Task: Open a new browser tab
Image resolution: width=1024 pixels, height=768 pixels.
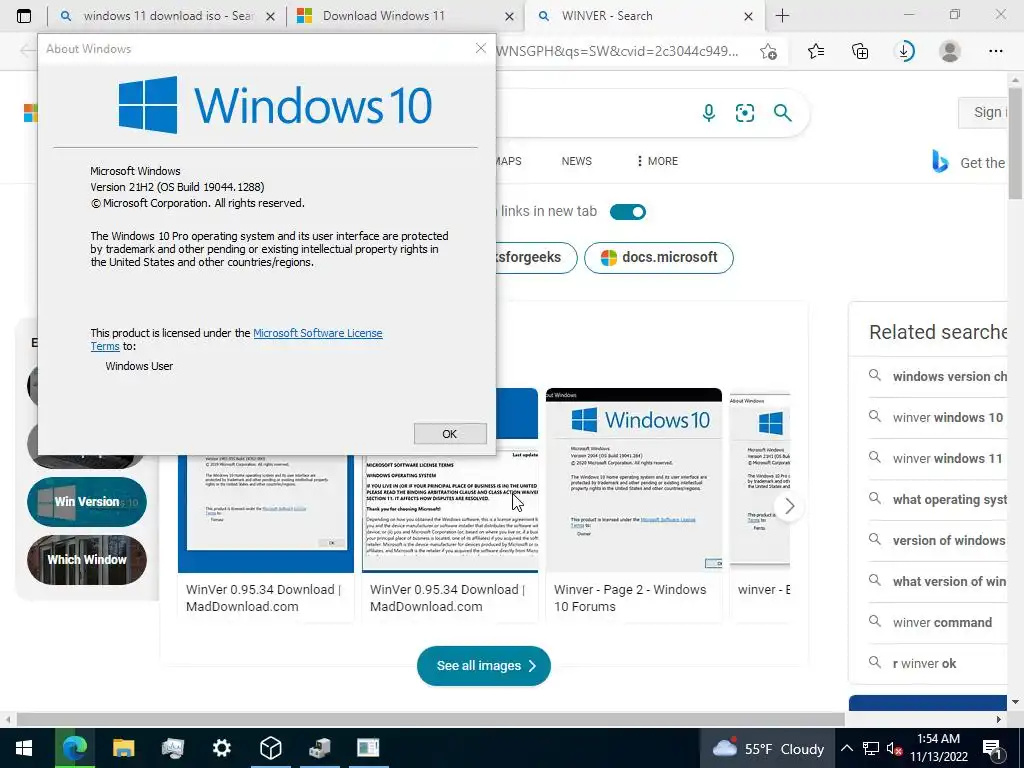Action: coord(782,16)
